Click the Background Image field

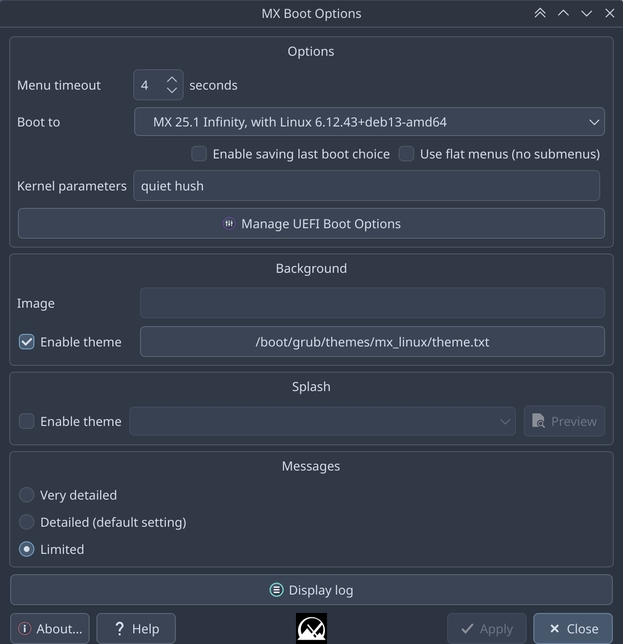tap(372, 303)
